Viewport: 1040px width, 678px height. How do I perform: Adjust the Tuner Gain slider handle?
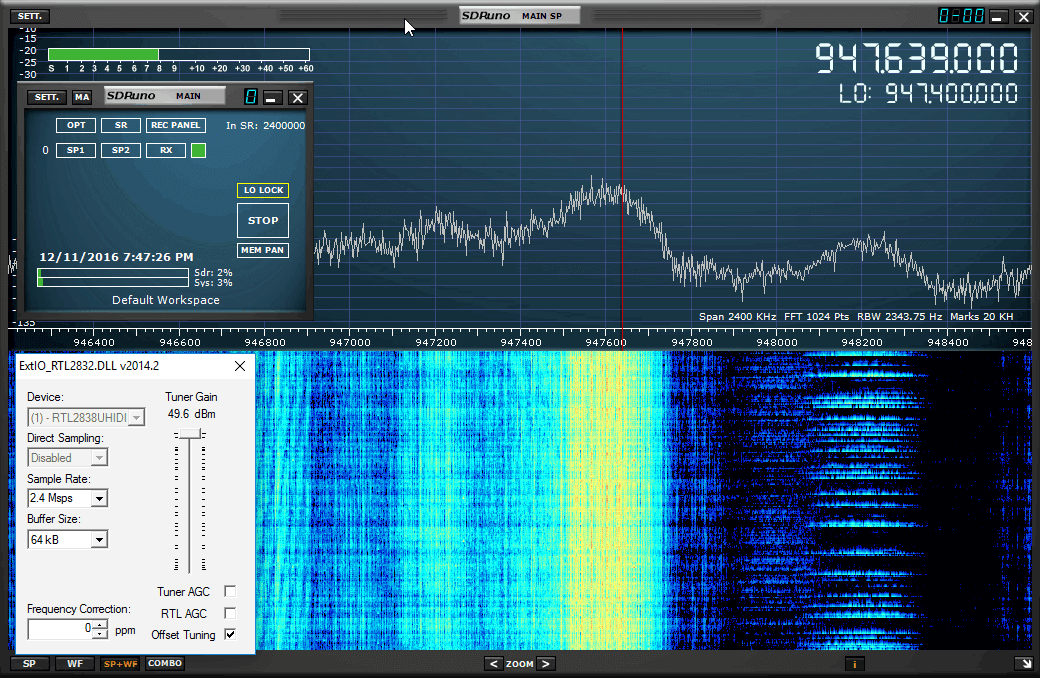(190, 435)
